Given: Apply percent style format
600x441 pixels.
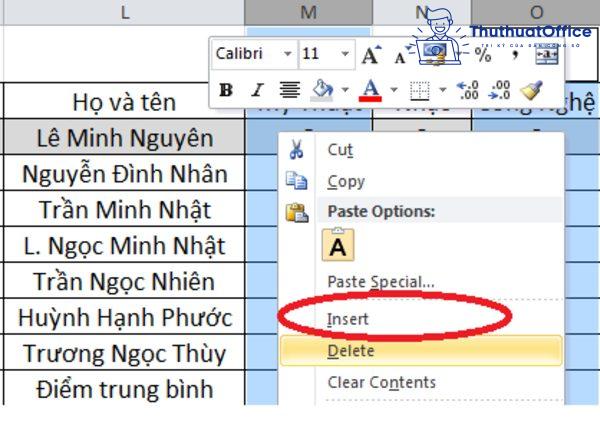Looking at the screenshot, I should (483, 55).
